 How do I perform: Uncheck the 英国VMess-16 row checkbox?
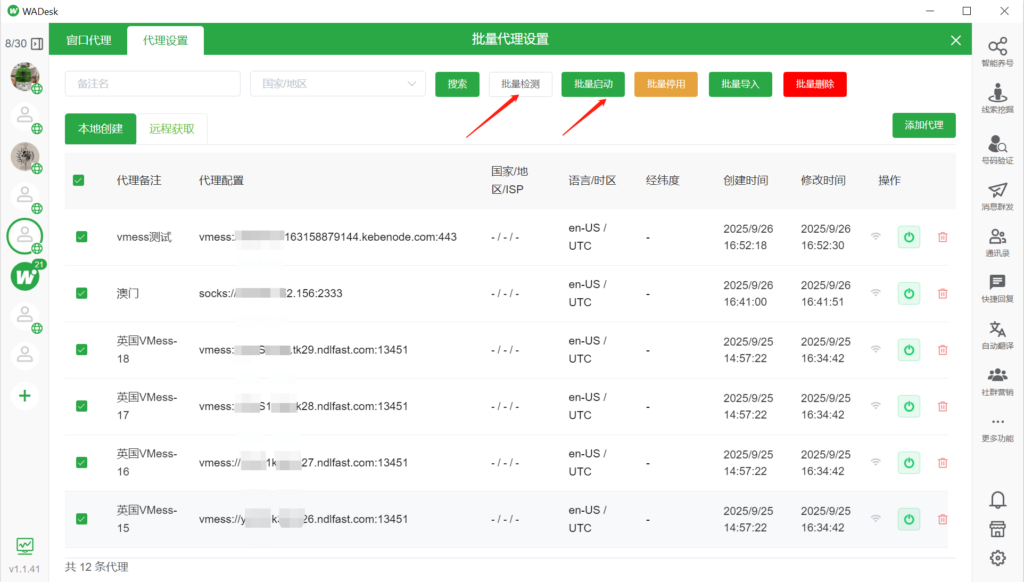coord(82,462)
